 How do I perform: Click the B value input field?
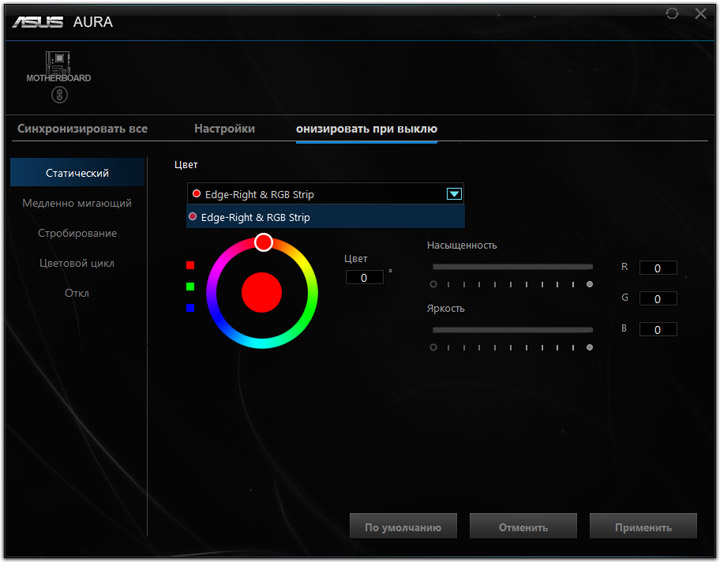(x=658, y=329)
